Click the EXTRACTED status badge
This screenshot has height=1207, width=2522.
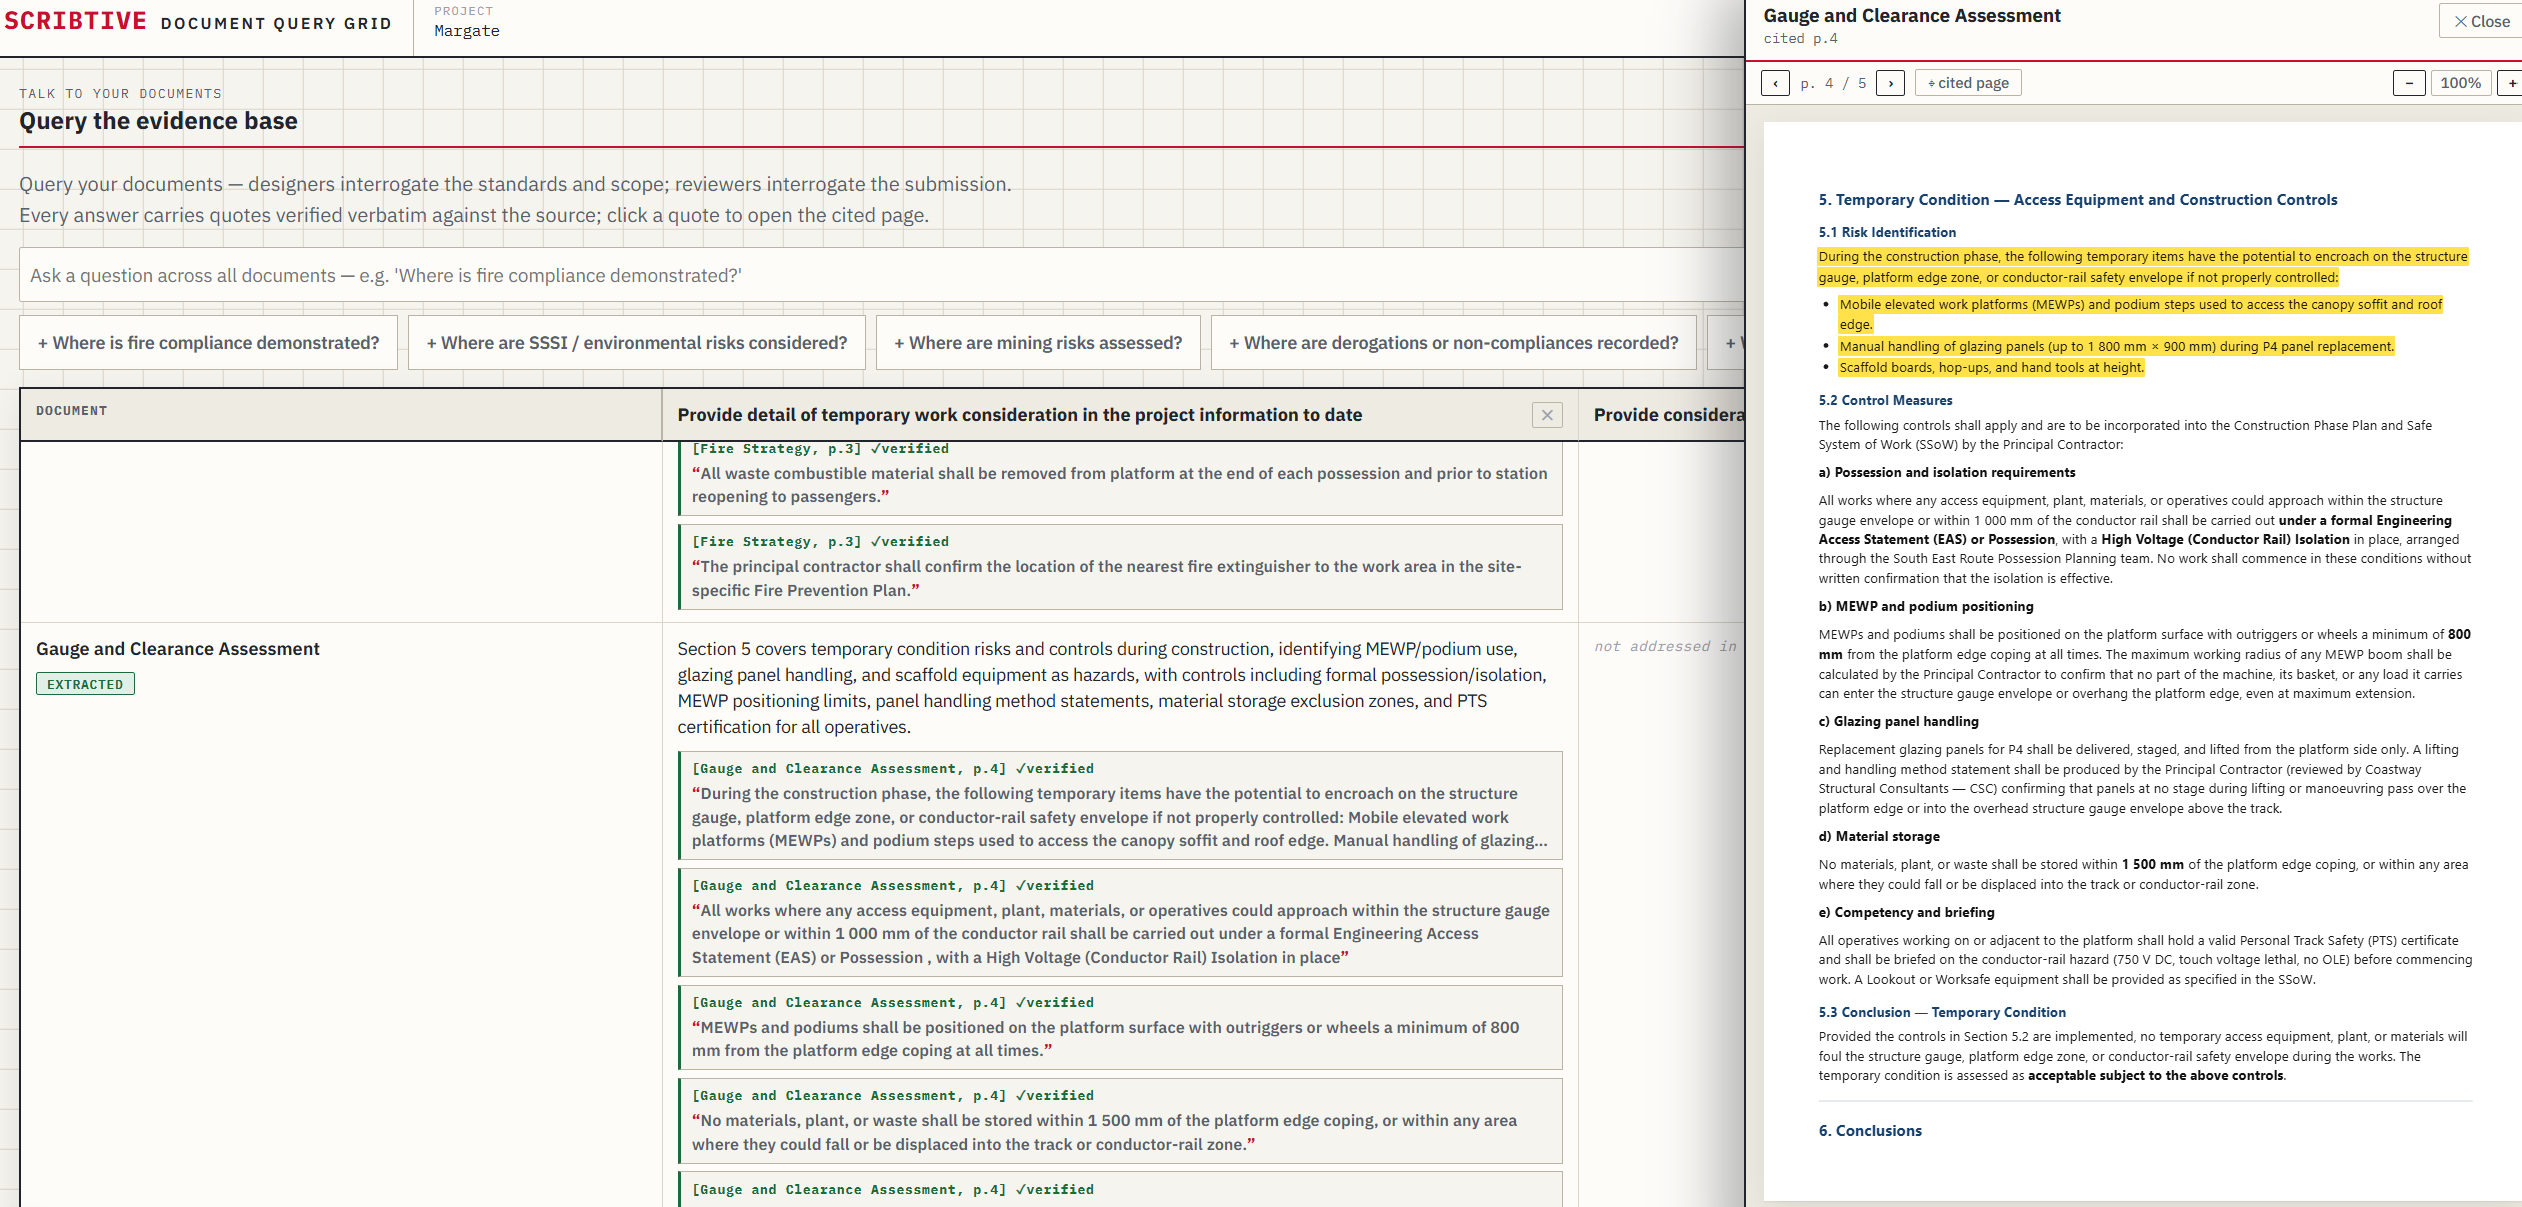[x=85, y=684]
